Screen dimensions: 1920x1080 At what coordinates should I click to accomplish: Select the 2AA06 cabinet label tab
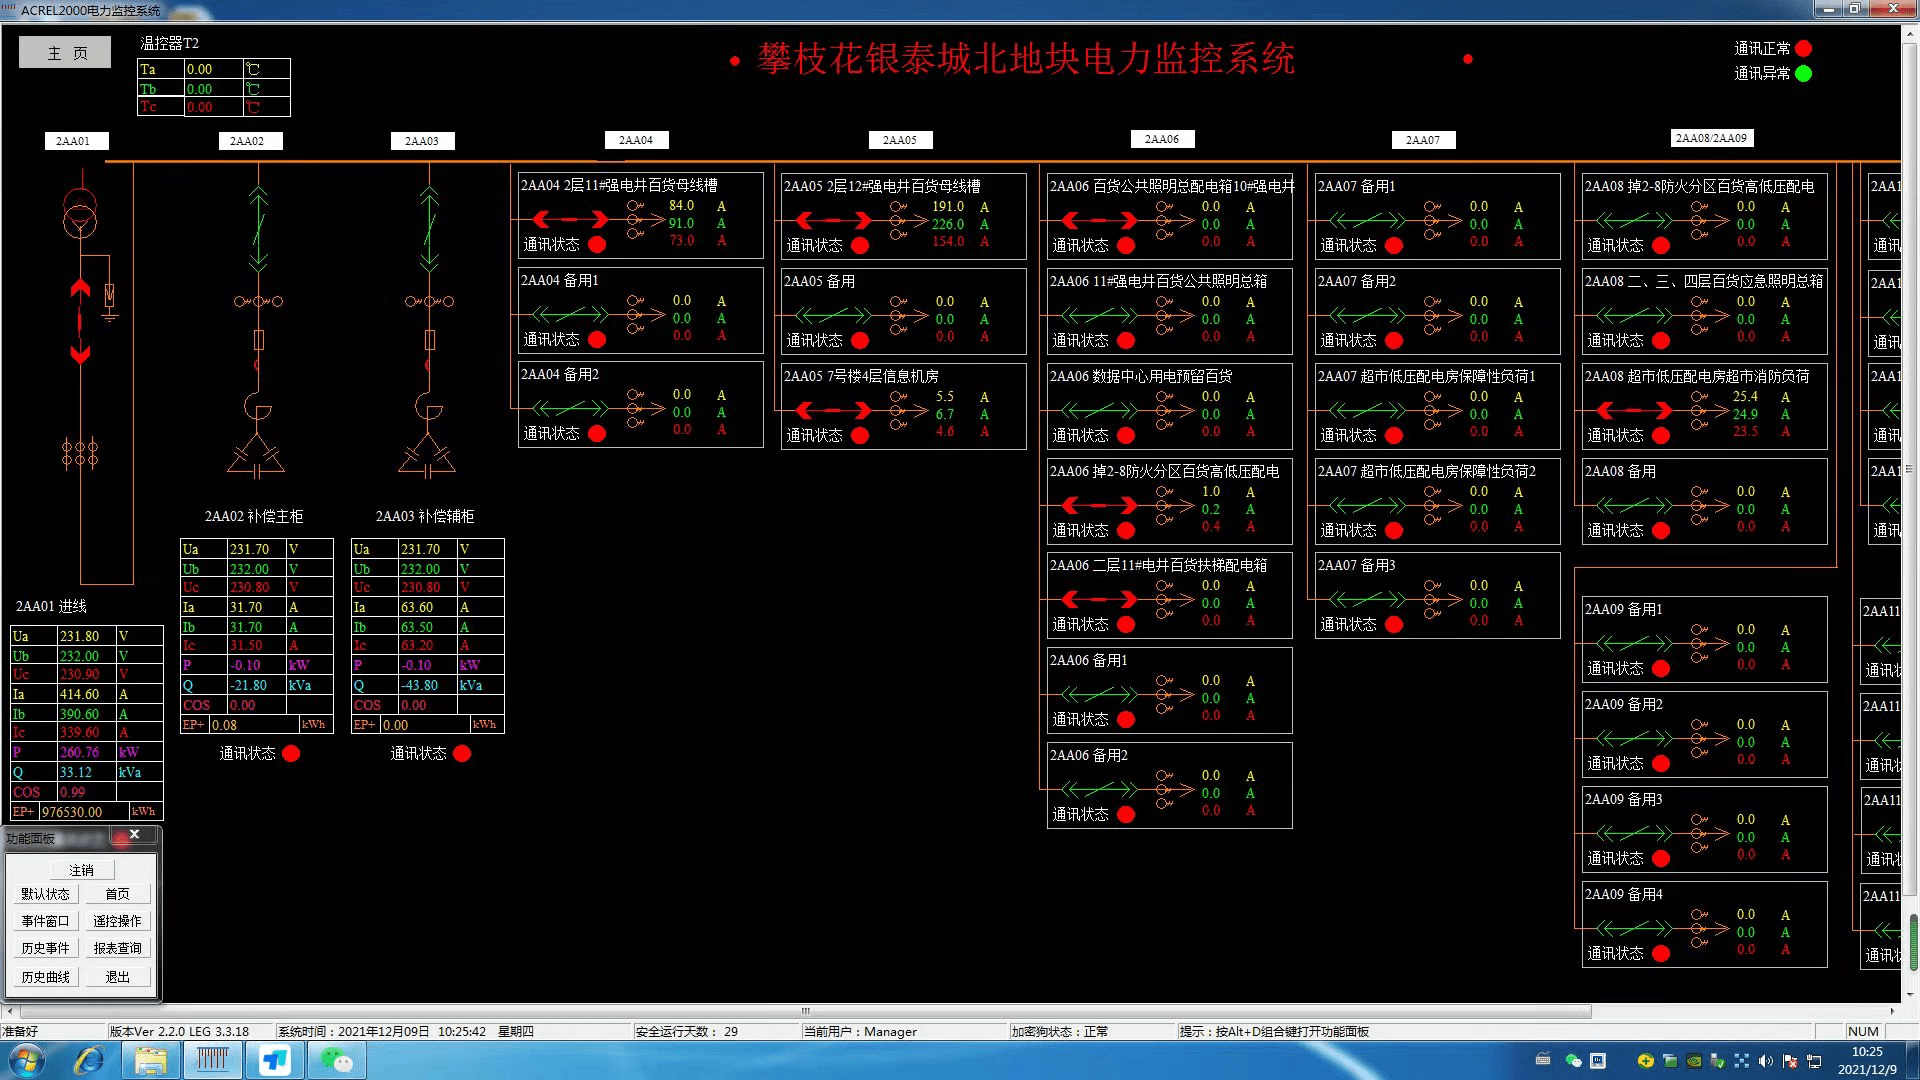(1161, 139)
